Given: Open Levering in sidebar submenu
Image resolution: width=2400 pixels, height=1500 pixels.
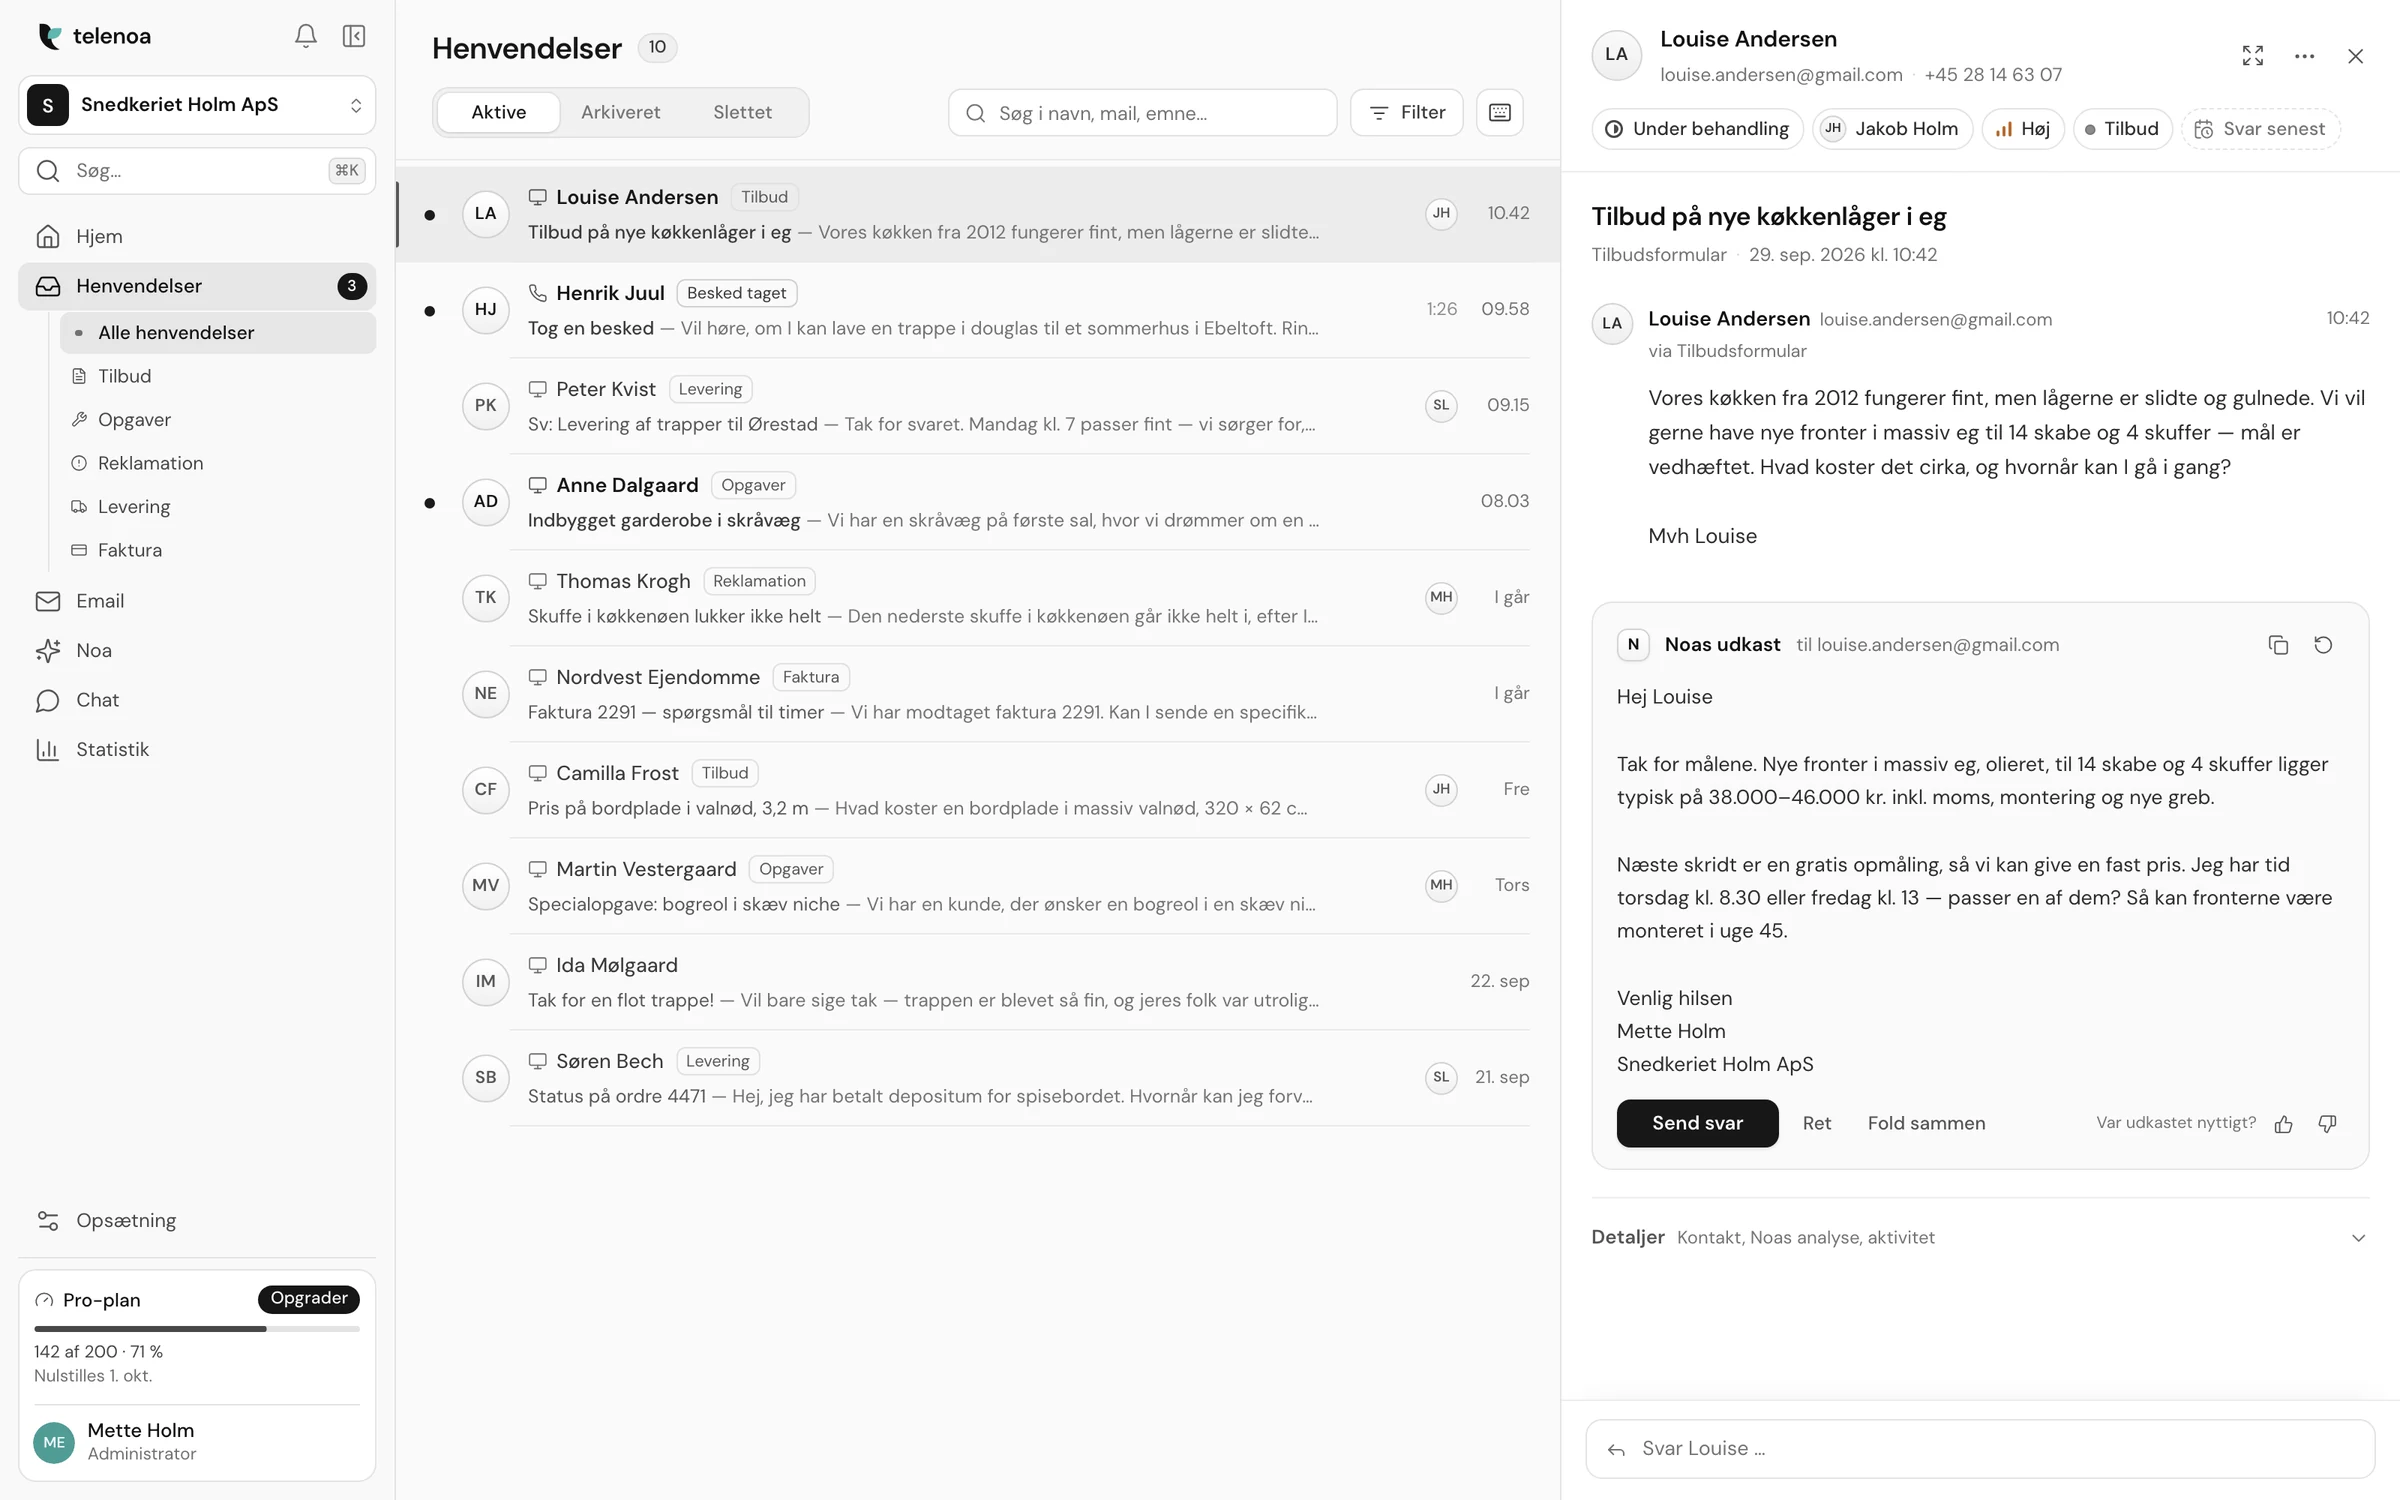Looking at the screenshot, I should tap(218, 507).
